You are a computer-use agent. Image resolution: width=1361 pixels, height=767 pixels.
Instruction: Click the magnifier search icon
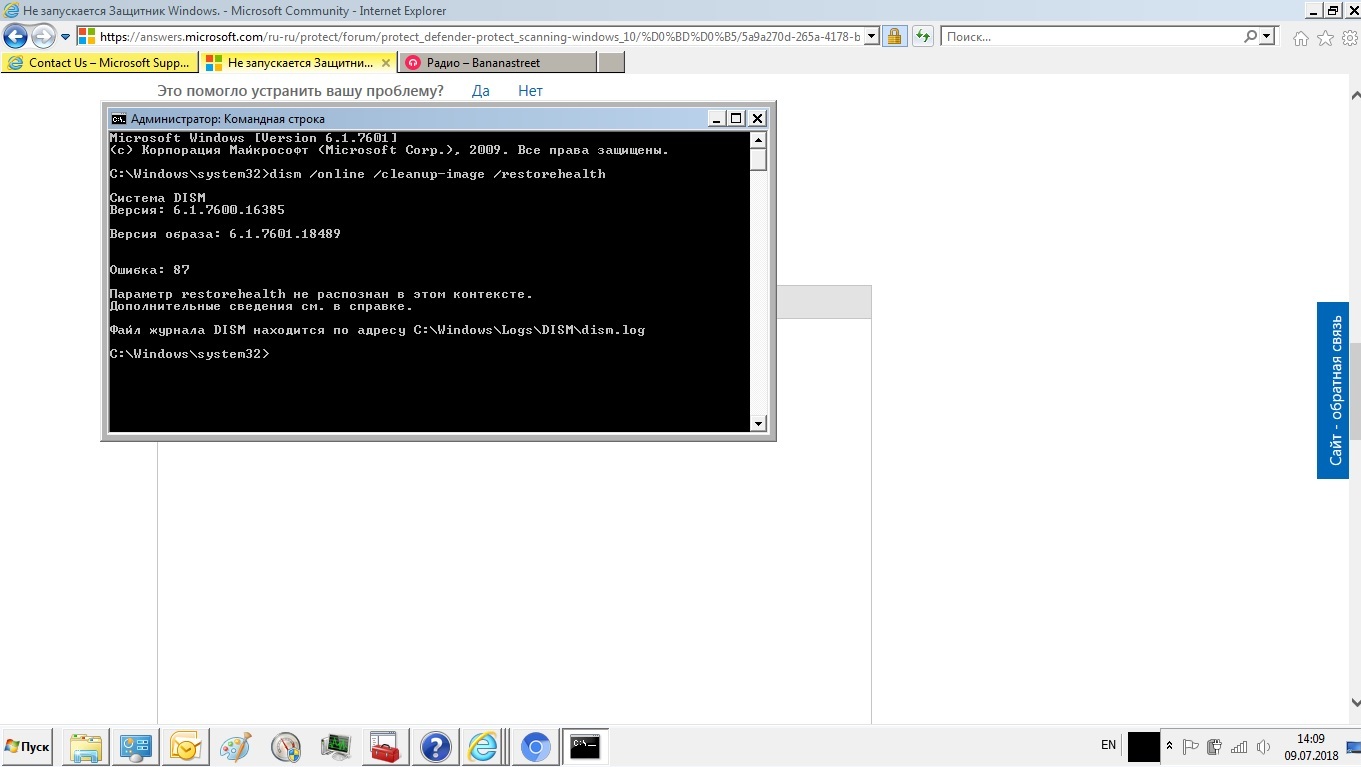click(x=1251, y=37)
